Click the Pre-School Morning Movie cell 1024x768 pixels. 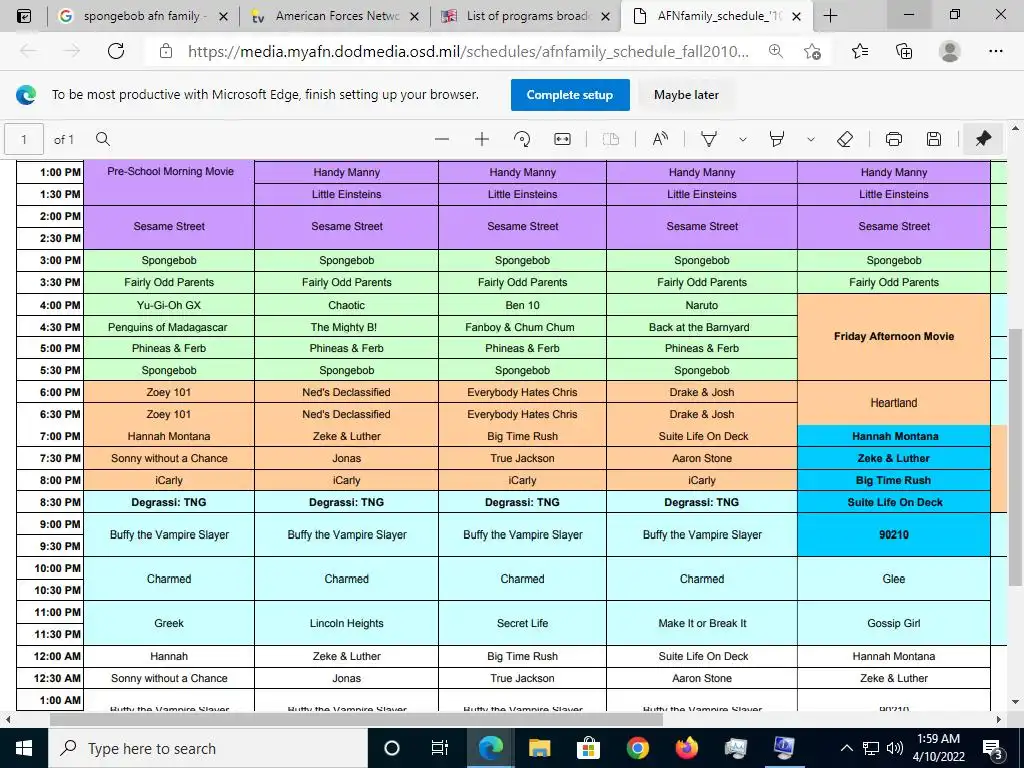click(x=169, y=182)
